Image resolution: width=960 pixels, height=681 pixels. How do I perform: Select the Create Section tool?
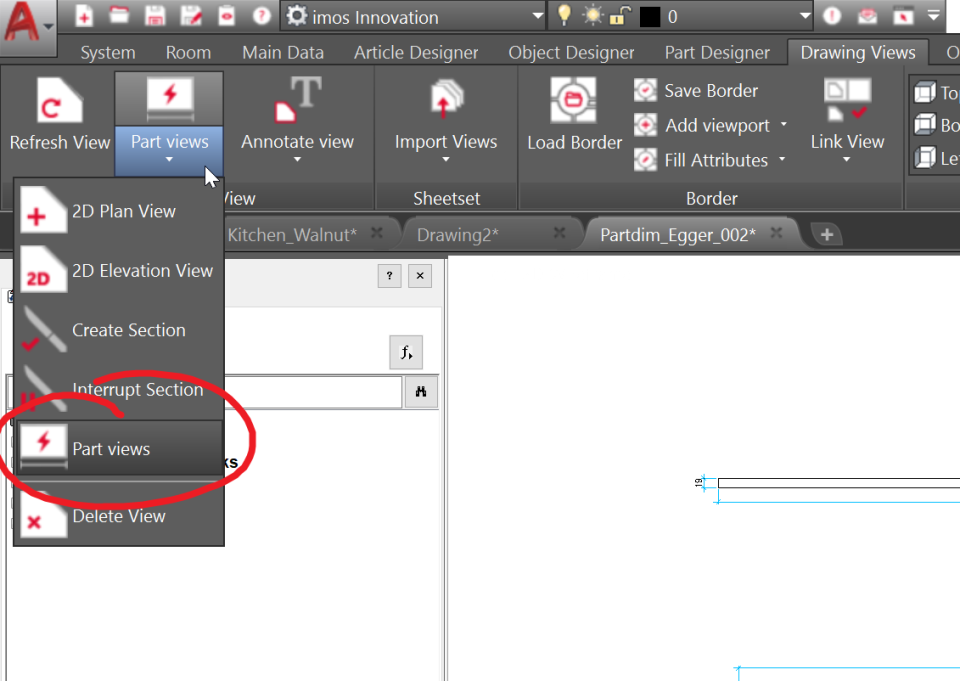129,330
